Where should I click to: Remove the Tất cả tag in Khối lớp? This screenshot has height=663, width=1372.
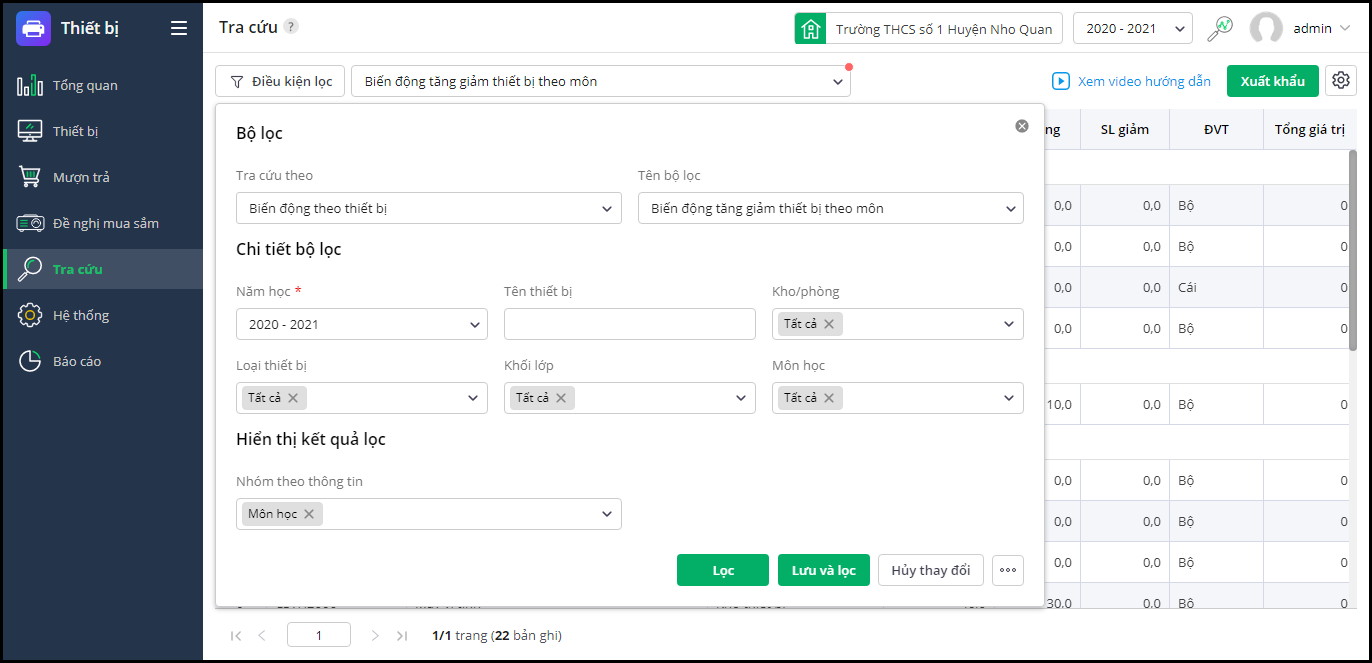click(x=561, y=398)
